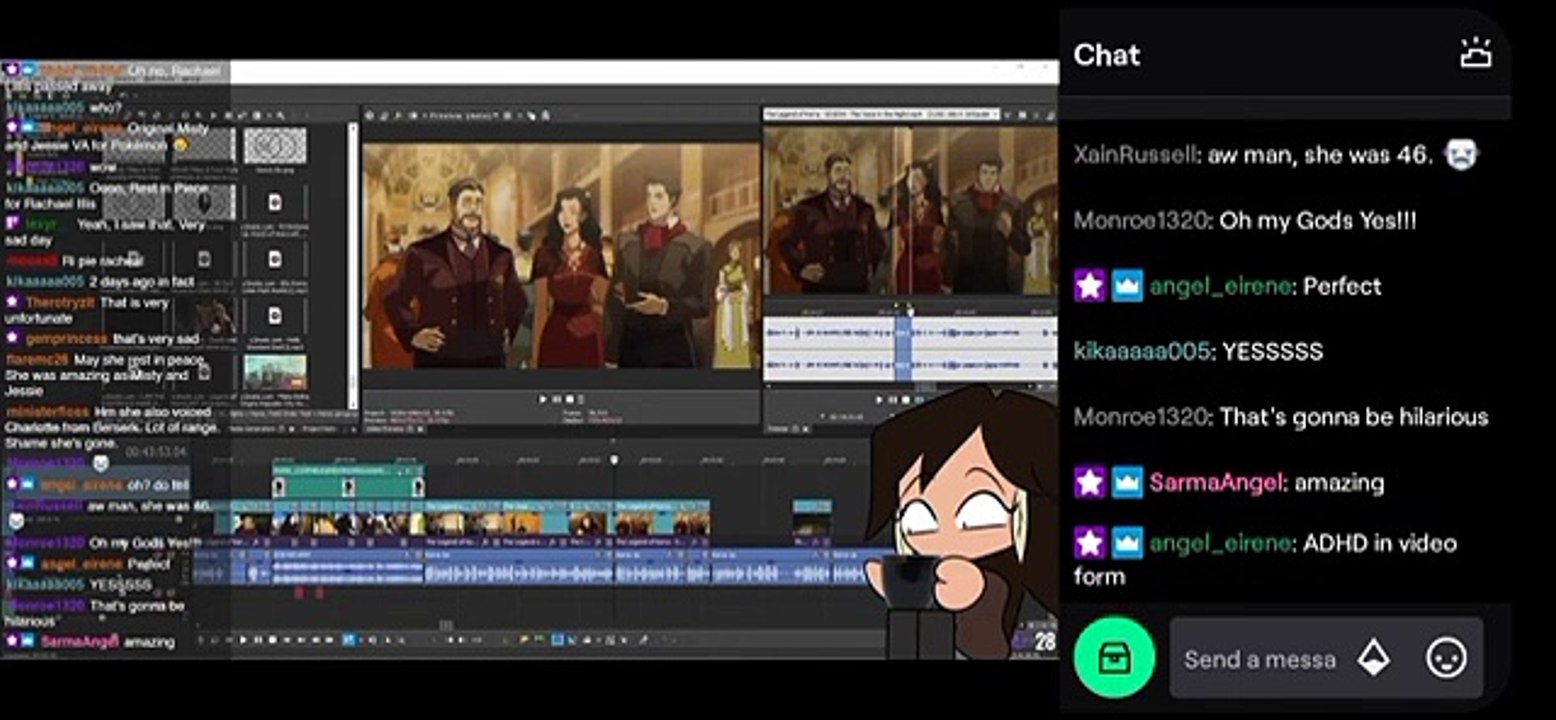Tap kikaaaaa005 username in Chat panel
The width and height of the screenshot is (1556, 720).
pos(1140,351)
